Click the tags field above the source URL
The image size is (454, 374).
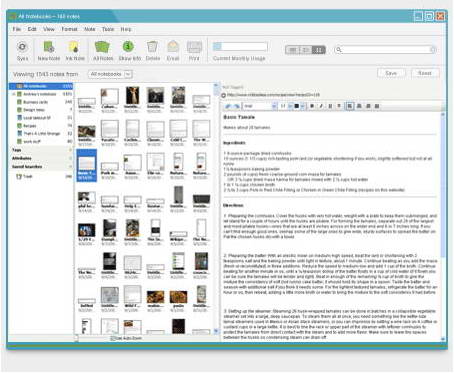point(233,87)
